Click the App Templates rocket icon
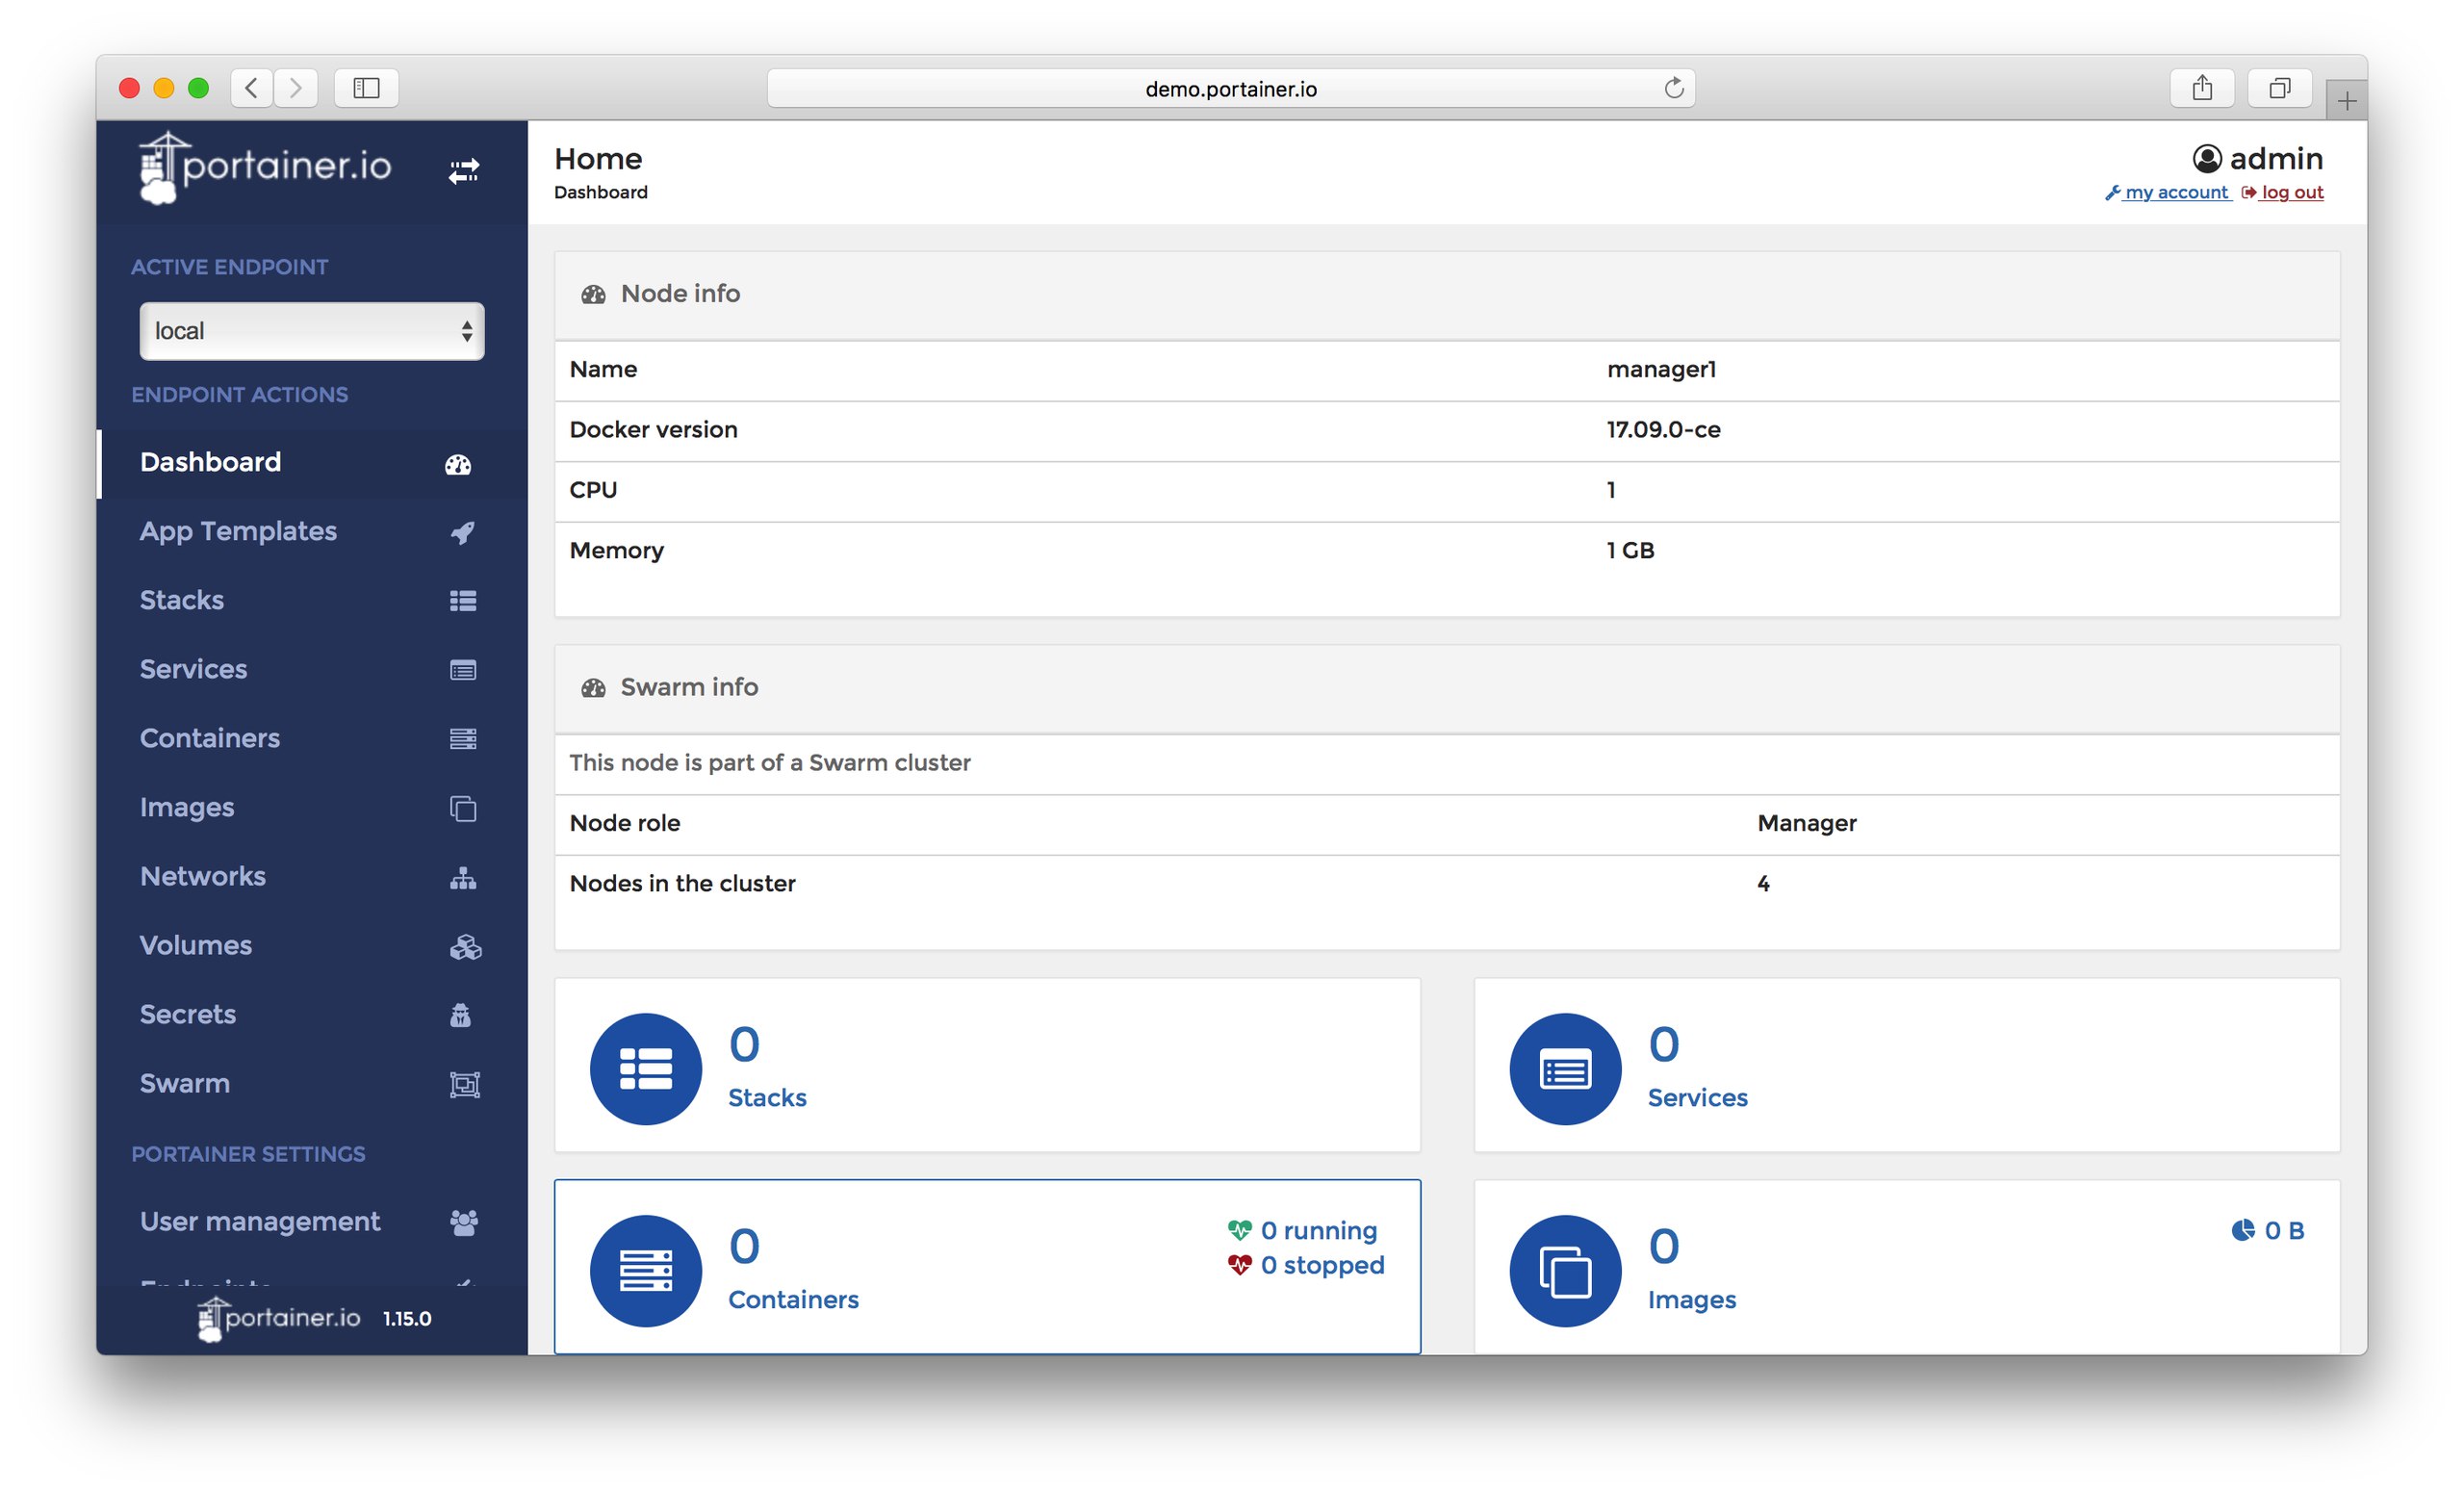This screenshot has width=2464, height=1493. pyautogui.click(x=462, y=532)
